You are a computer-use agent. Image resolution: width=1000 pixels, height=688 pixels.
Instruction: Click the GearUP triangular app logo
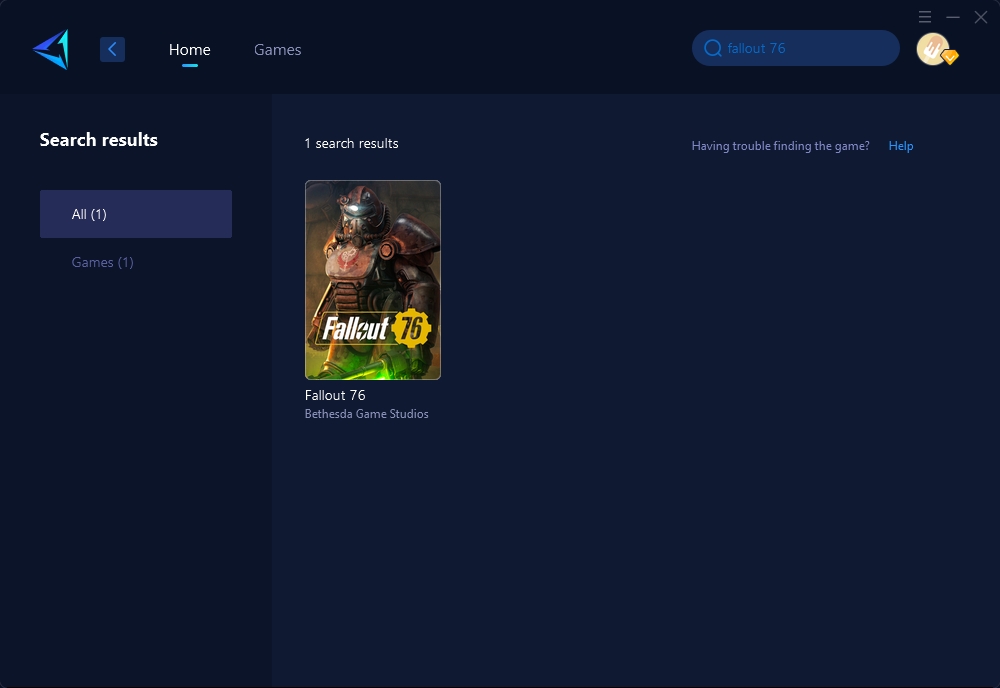tap(51, 49)
